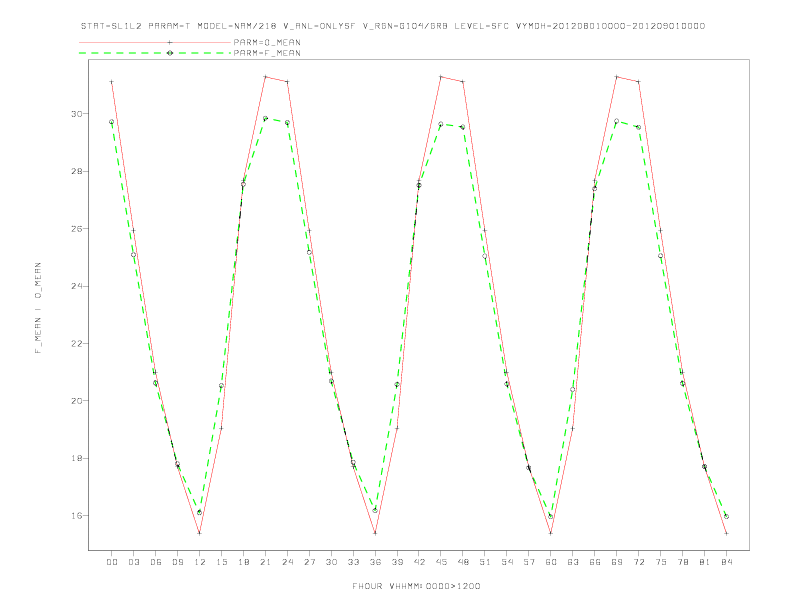Click V_RGN=G104/GRB in the chart title
This screenshot has height=612, width=792.
click(405, 26)
